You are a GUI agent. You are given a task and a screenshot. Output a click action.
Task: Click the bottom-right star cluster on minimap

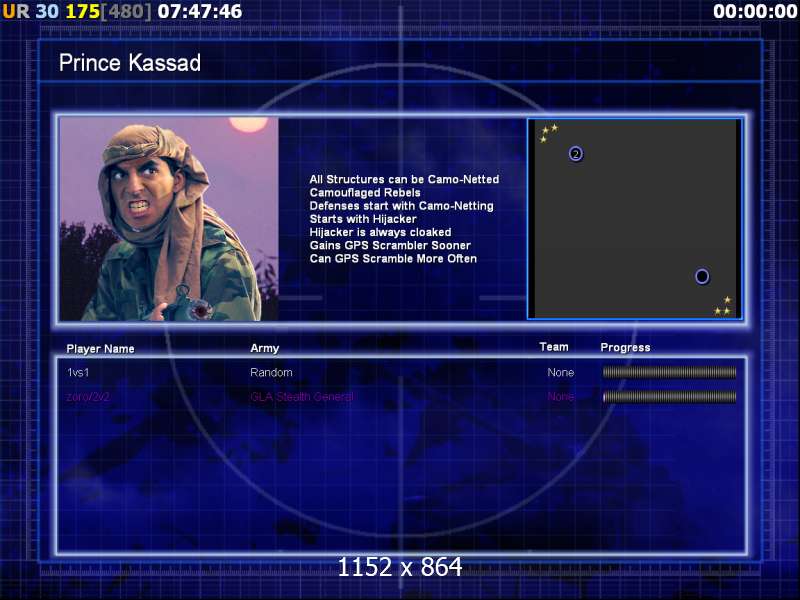(723, 306)
